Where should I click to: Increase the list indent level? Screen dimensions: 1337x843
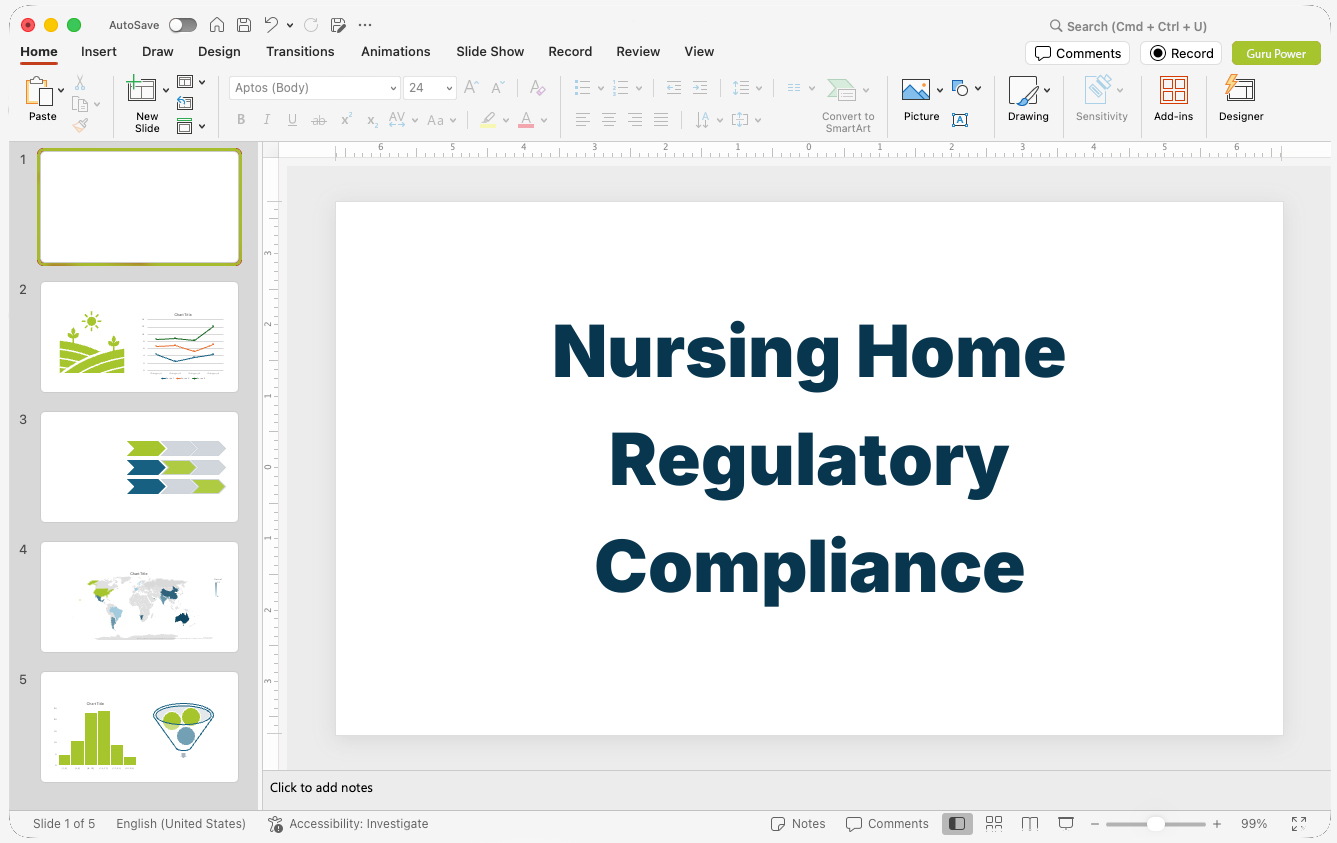point(700,88)
